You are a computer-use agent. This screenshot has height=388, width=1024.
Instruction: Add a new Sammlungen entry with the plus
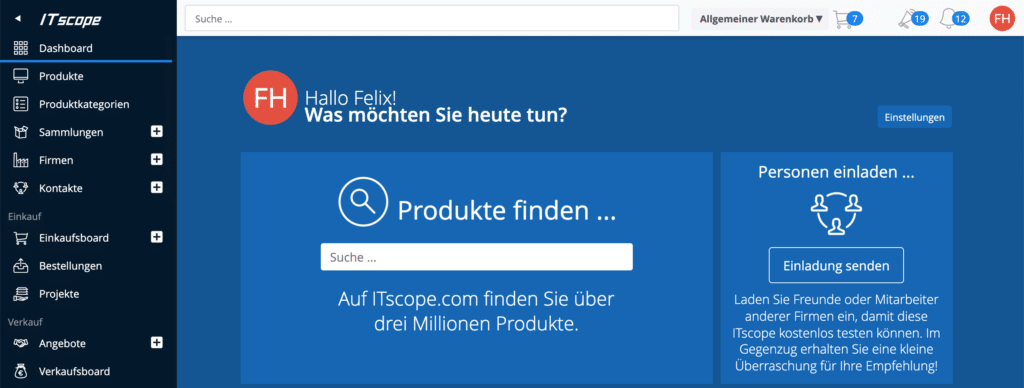[x=157, y=132]
